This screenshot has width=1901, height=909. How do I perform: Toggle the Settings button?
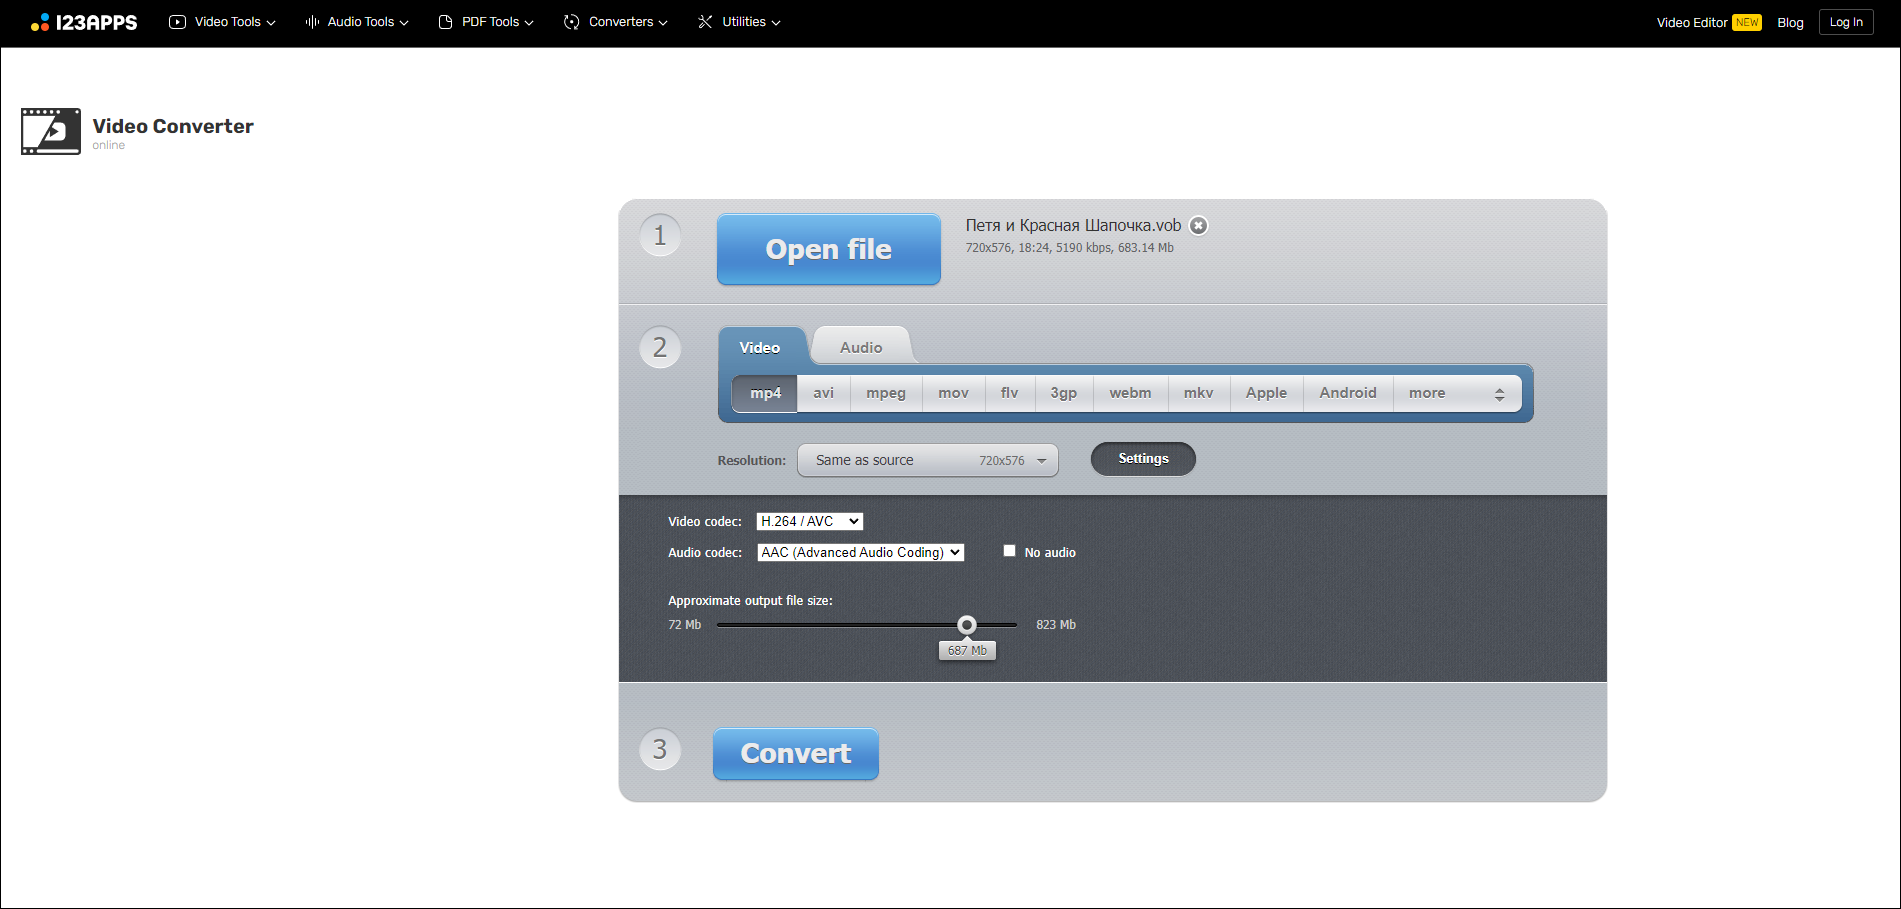click(1143, 459)
